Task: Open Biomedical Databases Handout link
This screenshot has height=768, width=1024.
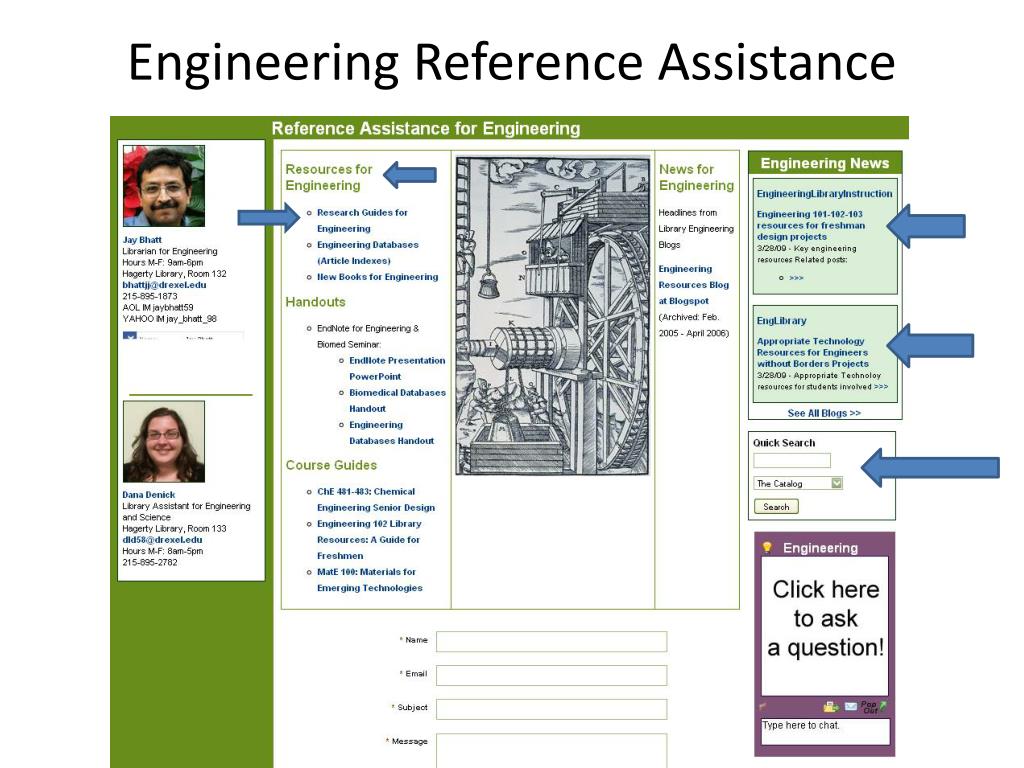Action: point(397,400)
